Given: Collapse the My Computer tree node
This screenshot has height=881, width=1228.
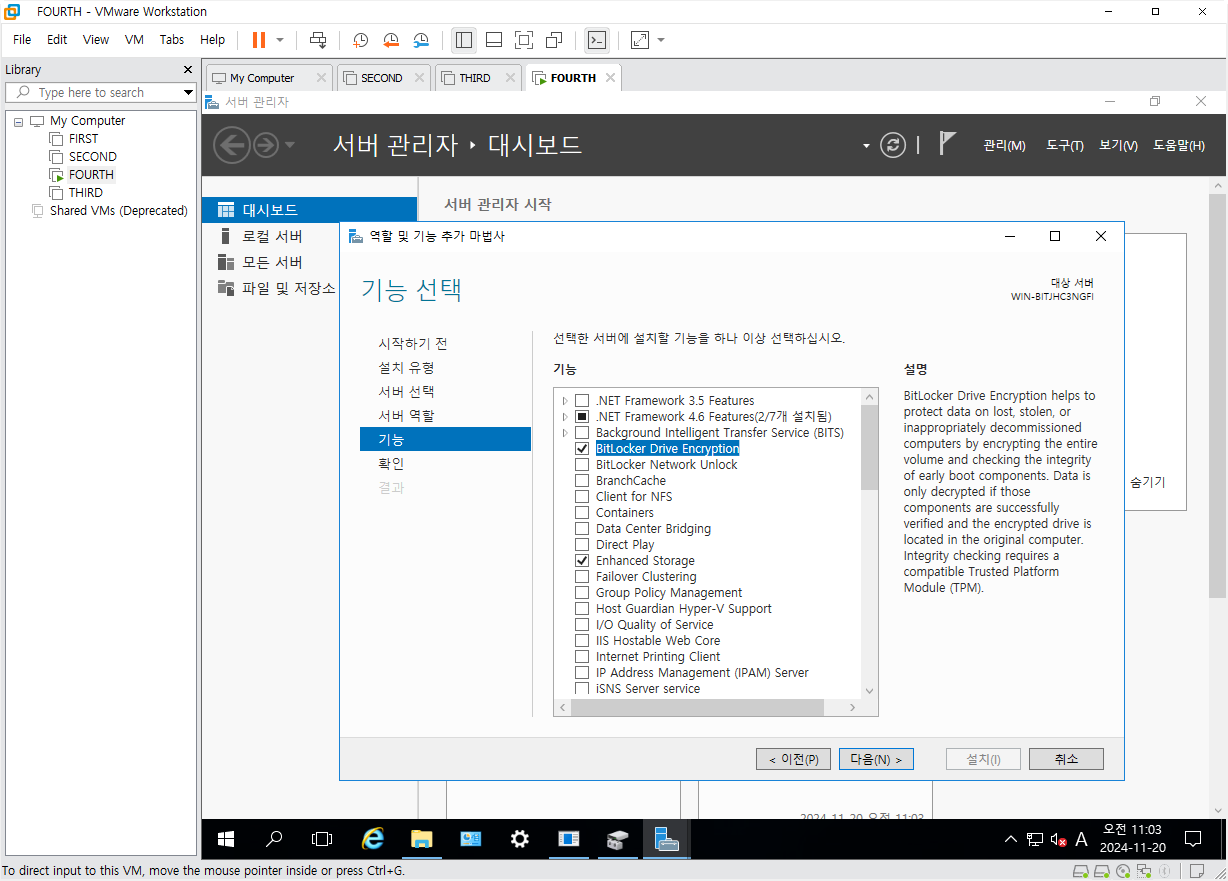Looking at the screenshot, I should [19, 121].
